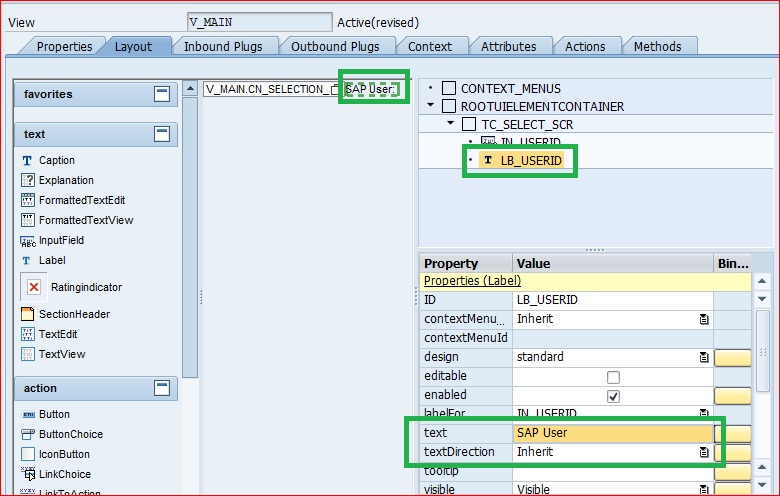Open value help for visible property
Screen dimensions: 780x496
click(704, 490)
